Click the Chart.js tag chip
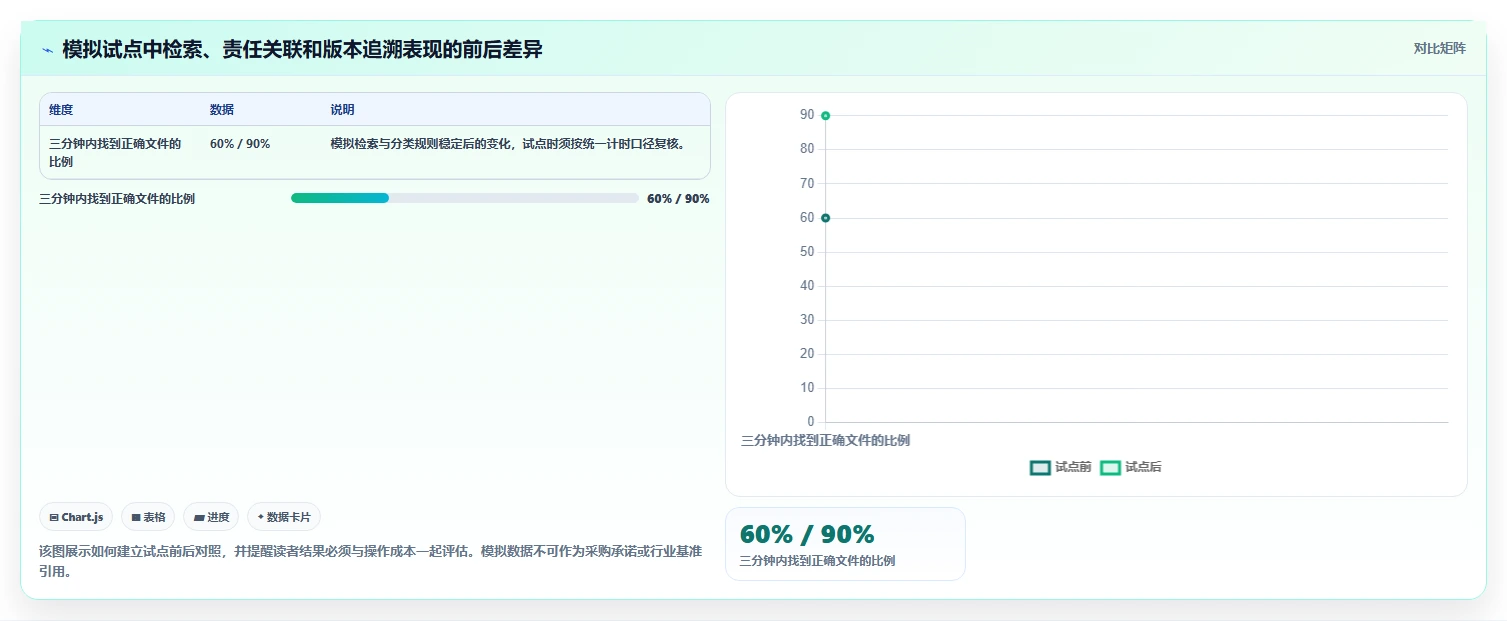This screenshot has width=1507, height=621. click(76, 517)
